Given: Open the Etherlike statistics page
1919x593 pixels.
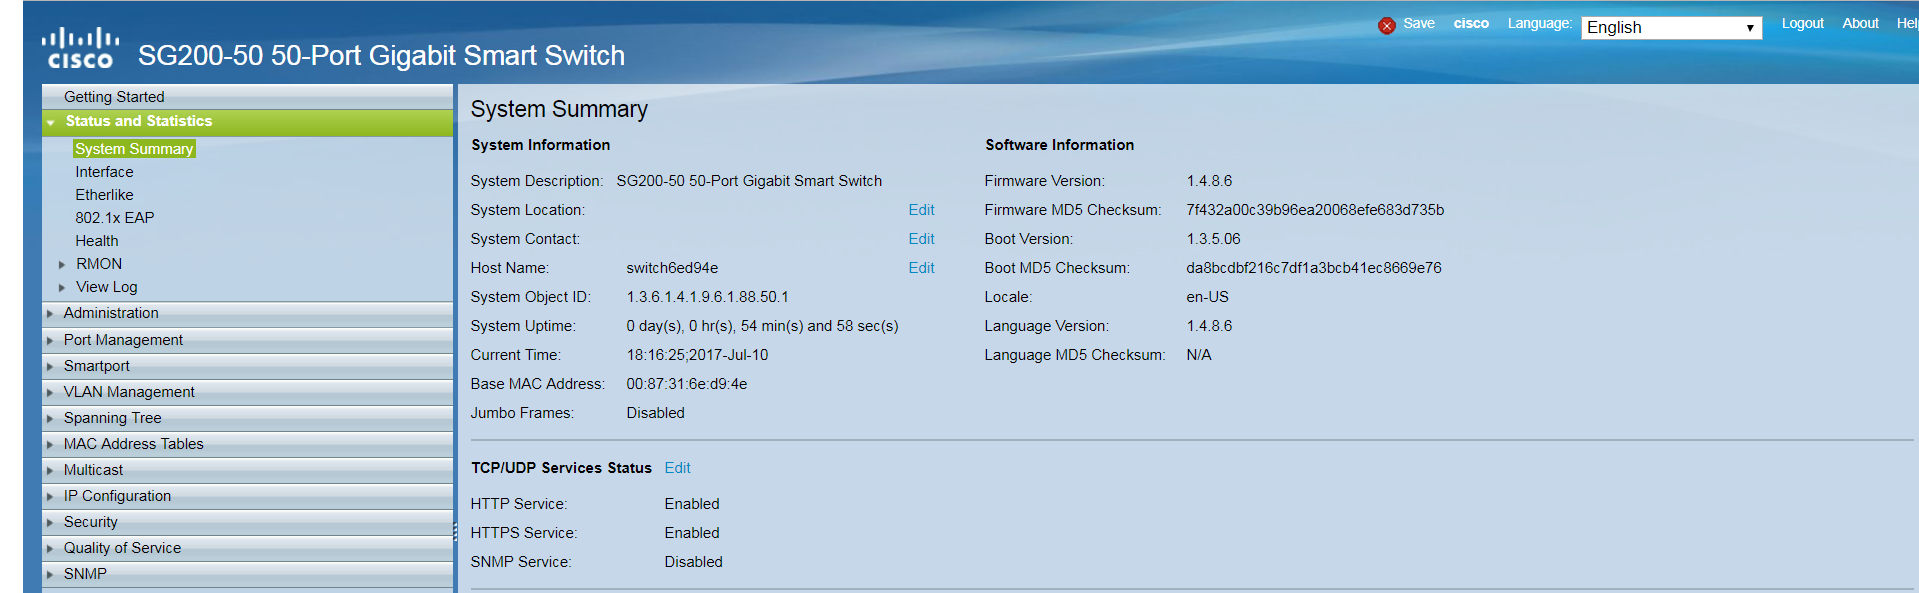Looking at the screenshot, I should coord(104,195).
